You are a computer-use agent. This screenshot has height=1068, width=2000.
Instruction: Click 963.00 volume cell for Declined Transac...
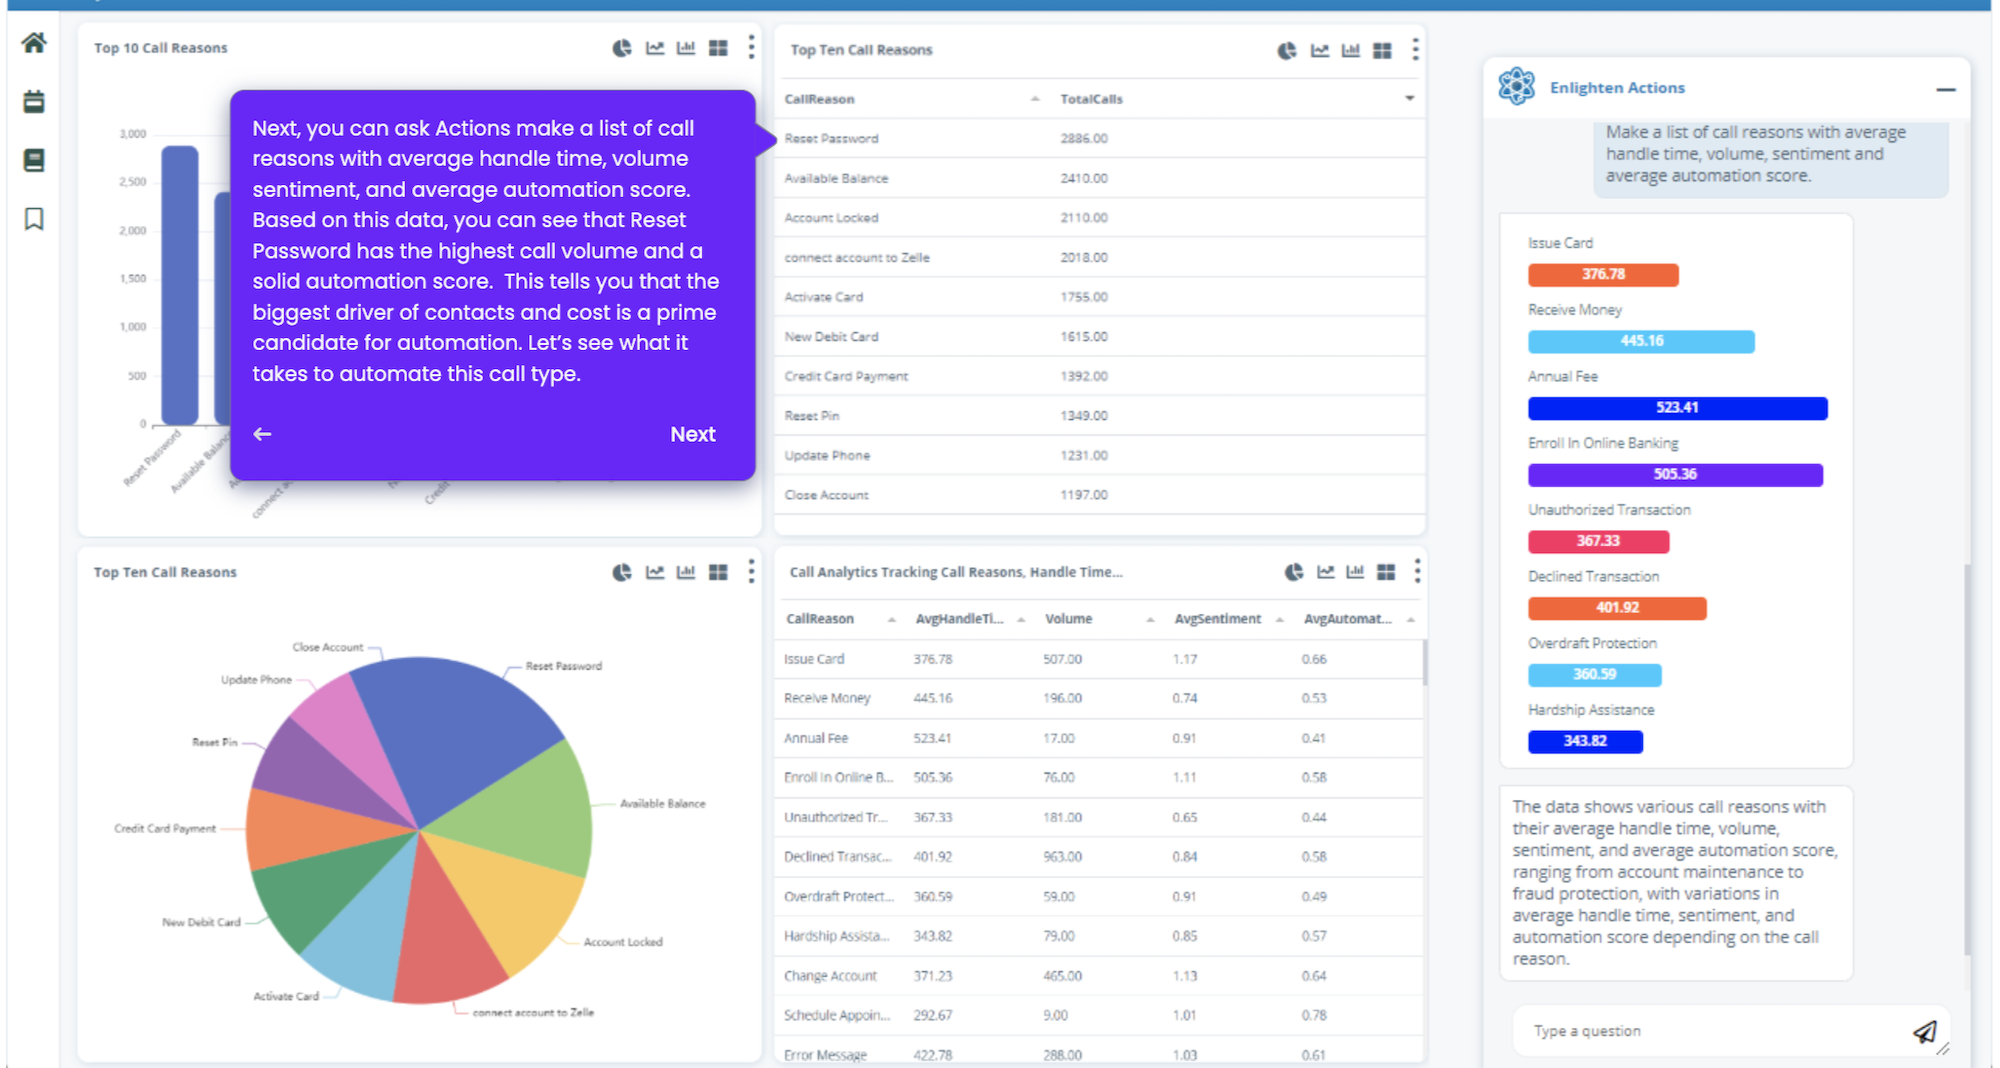pyautogui.click(x=1062, y=857)
